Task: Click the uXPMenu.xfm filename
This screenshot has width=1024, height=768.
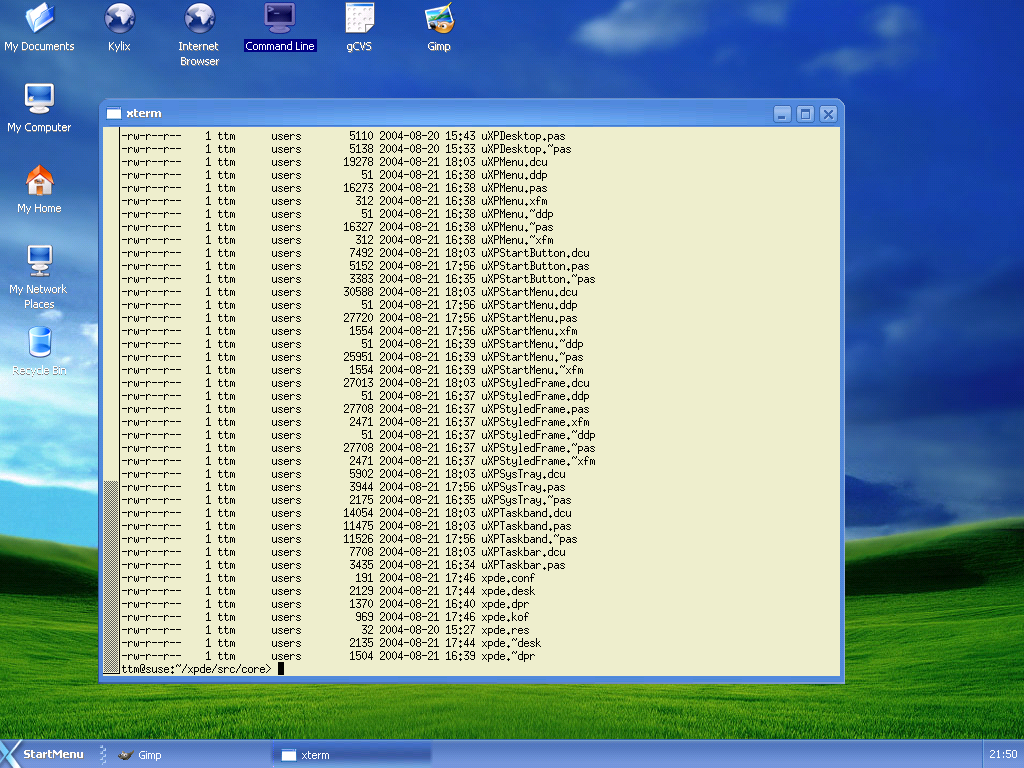Action: point(514,201)
